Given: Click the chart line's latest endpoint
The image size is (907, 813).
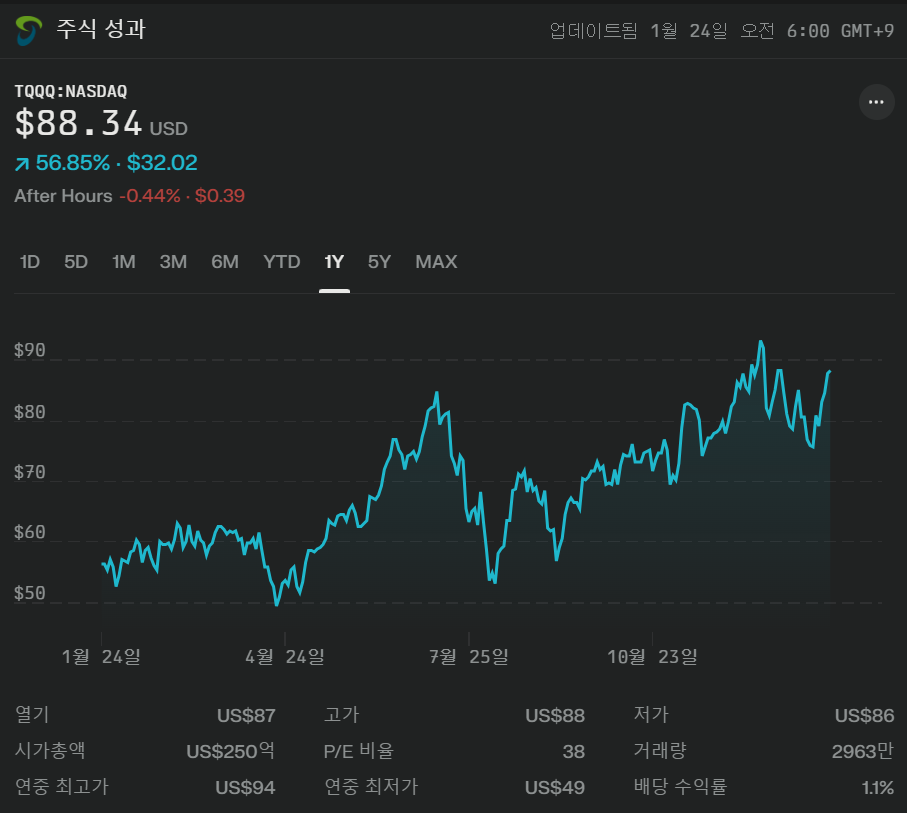Looking at the screenshot, I should [829, 371].
